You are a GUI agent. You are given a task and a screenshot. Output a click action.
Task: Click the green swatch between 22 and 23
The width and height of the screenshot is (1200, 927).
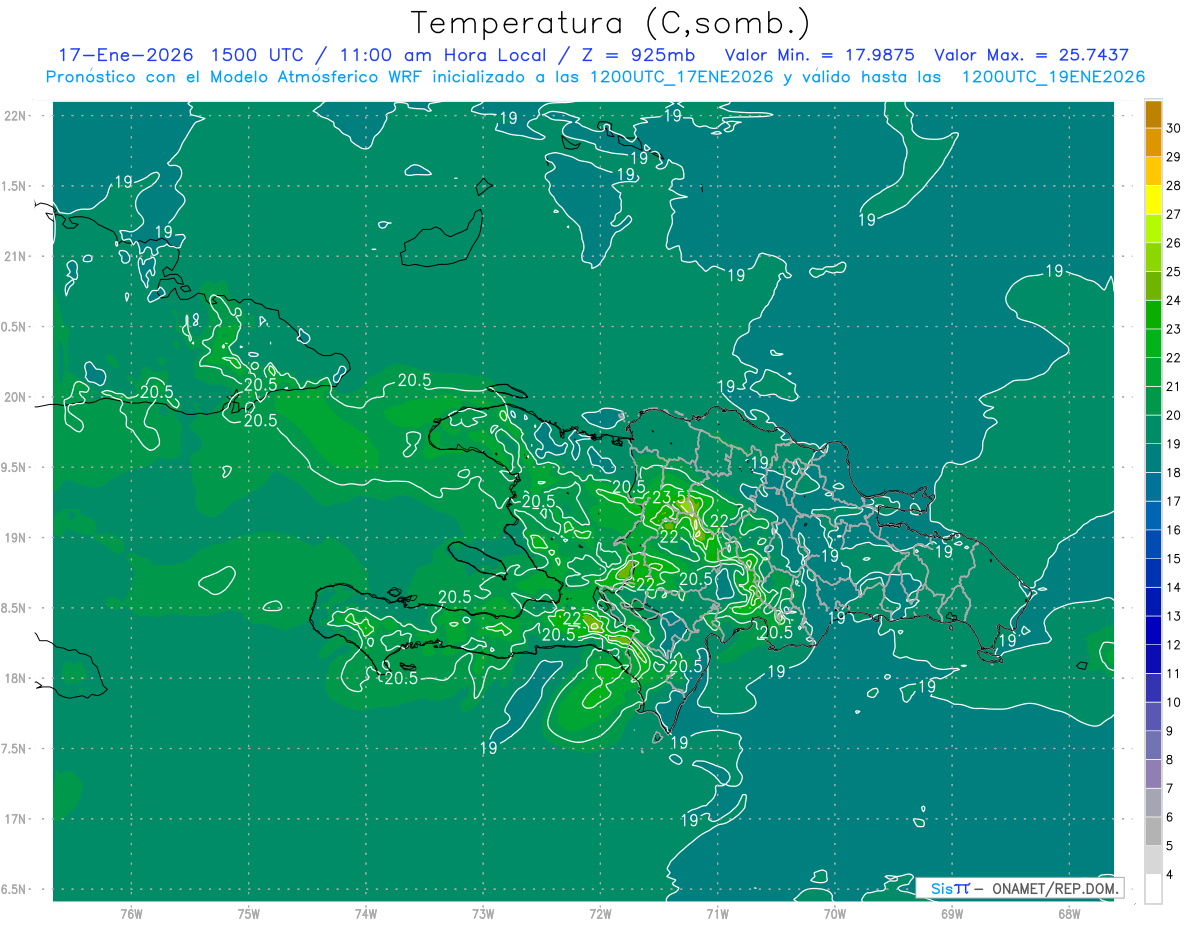pyautogui.click(x=1153, y=342)
